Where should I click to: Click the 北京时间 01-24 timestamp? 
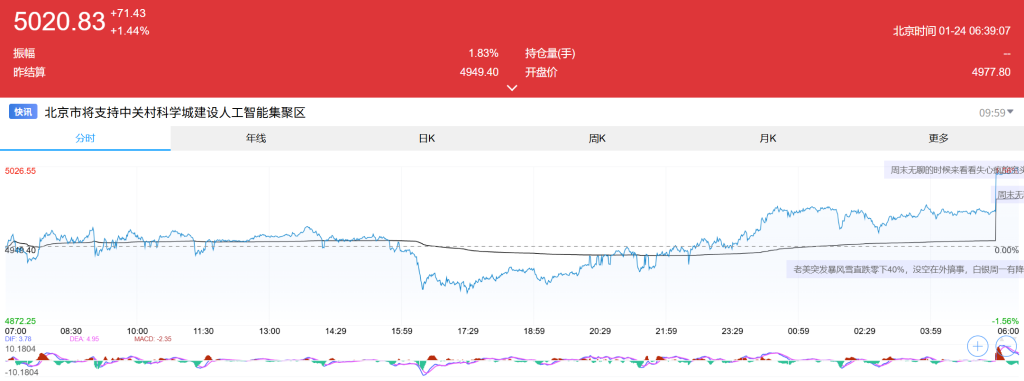952,31
